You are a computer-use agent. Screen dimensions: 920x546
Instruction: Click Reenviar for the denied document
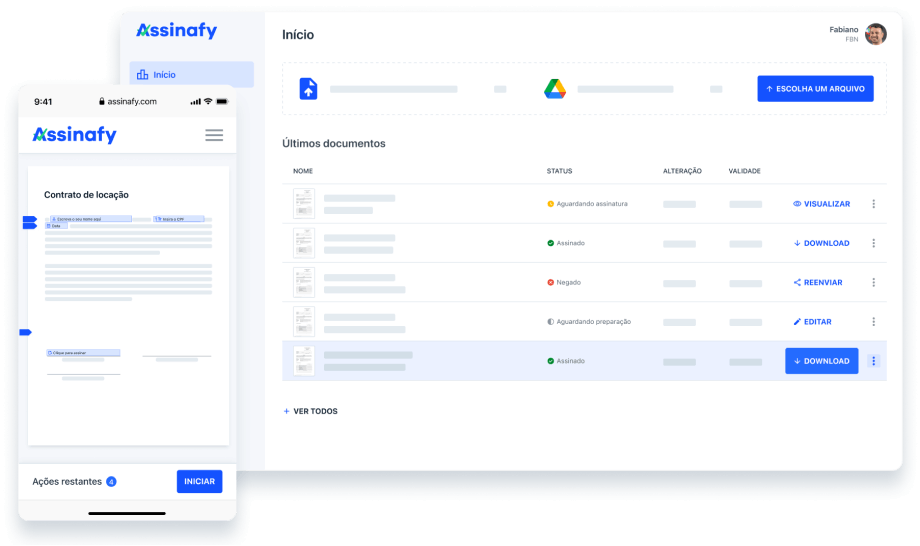(818, 283)
